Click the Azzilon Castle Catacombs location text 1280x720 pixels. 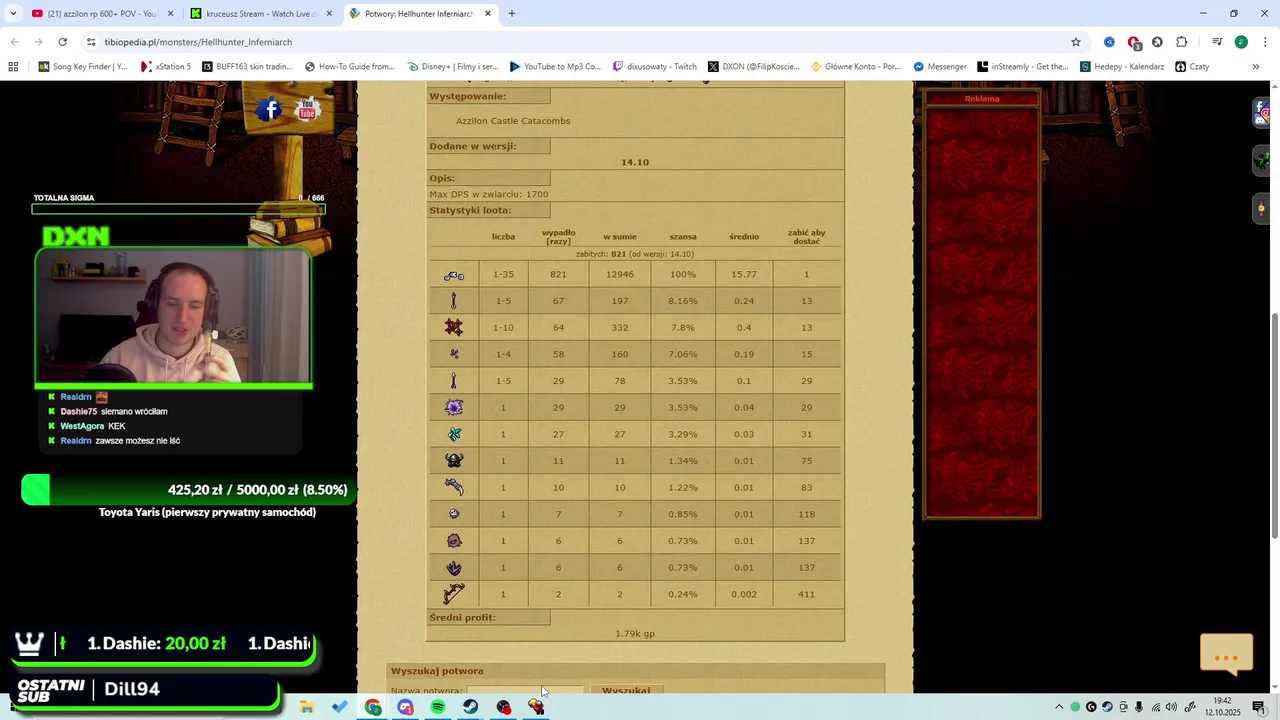(513, 121)
